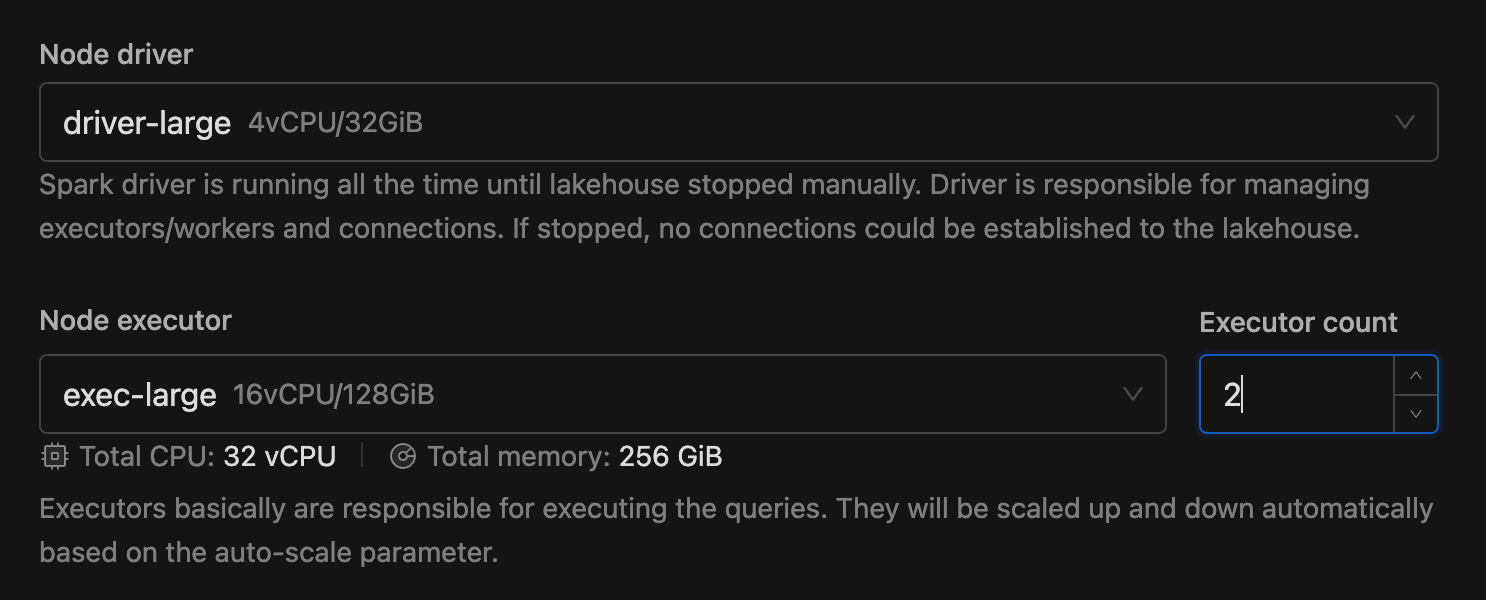Open the driver-large dropdown field

pos(739,122)
